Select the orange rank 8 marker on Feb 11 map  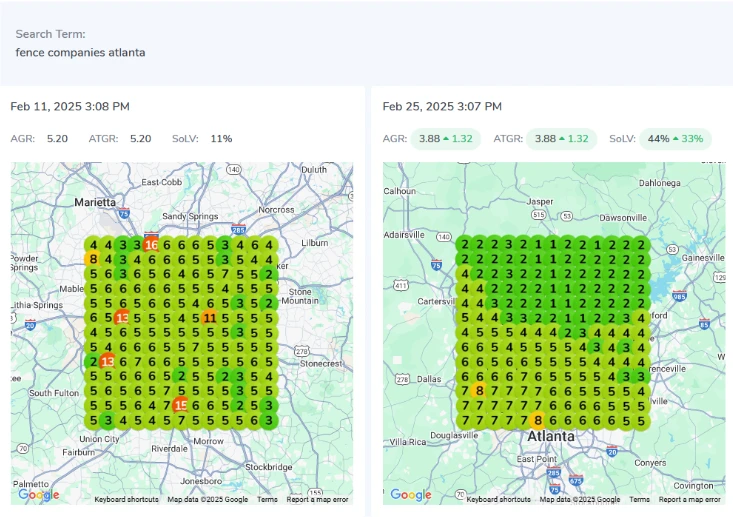(93, 259)
